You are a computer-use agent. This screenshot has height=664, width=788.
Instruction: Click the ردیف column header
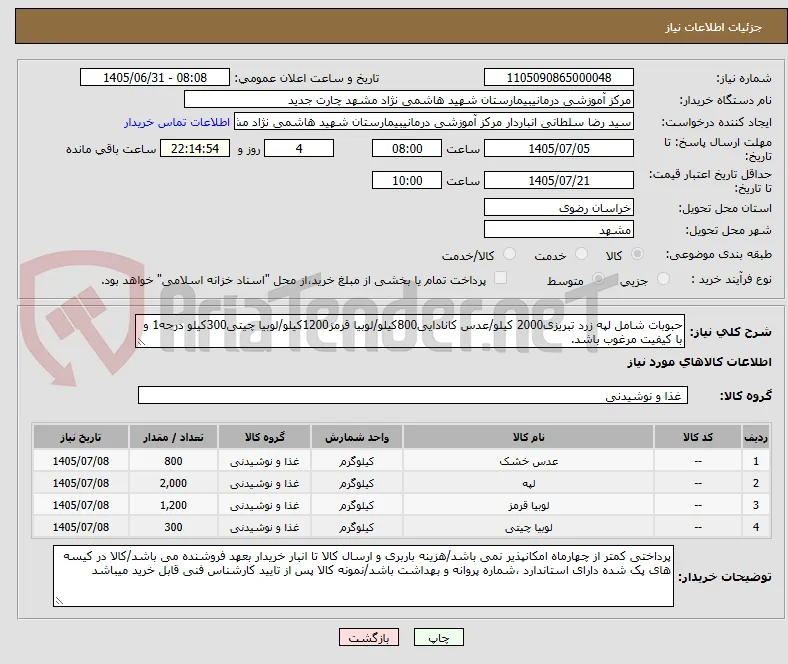[756, 437]
